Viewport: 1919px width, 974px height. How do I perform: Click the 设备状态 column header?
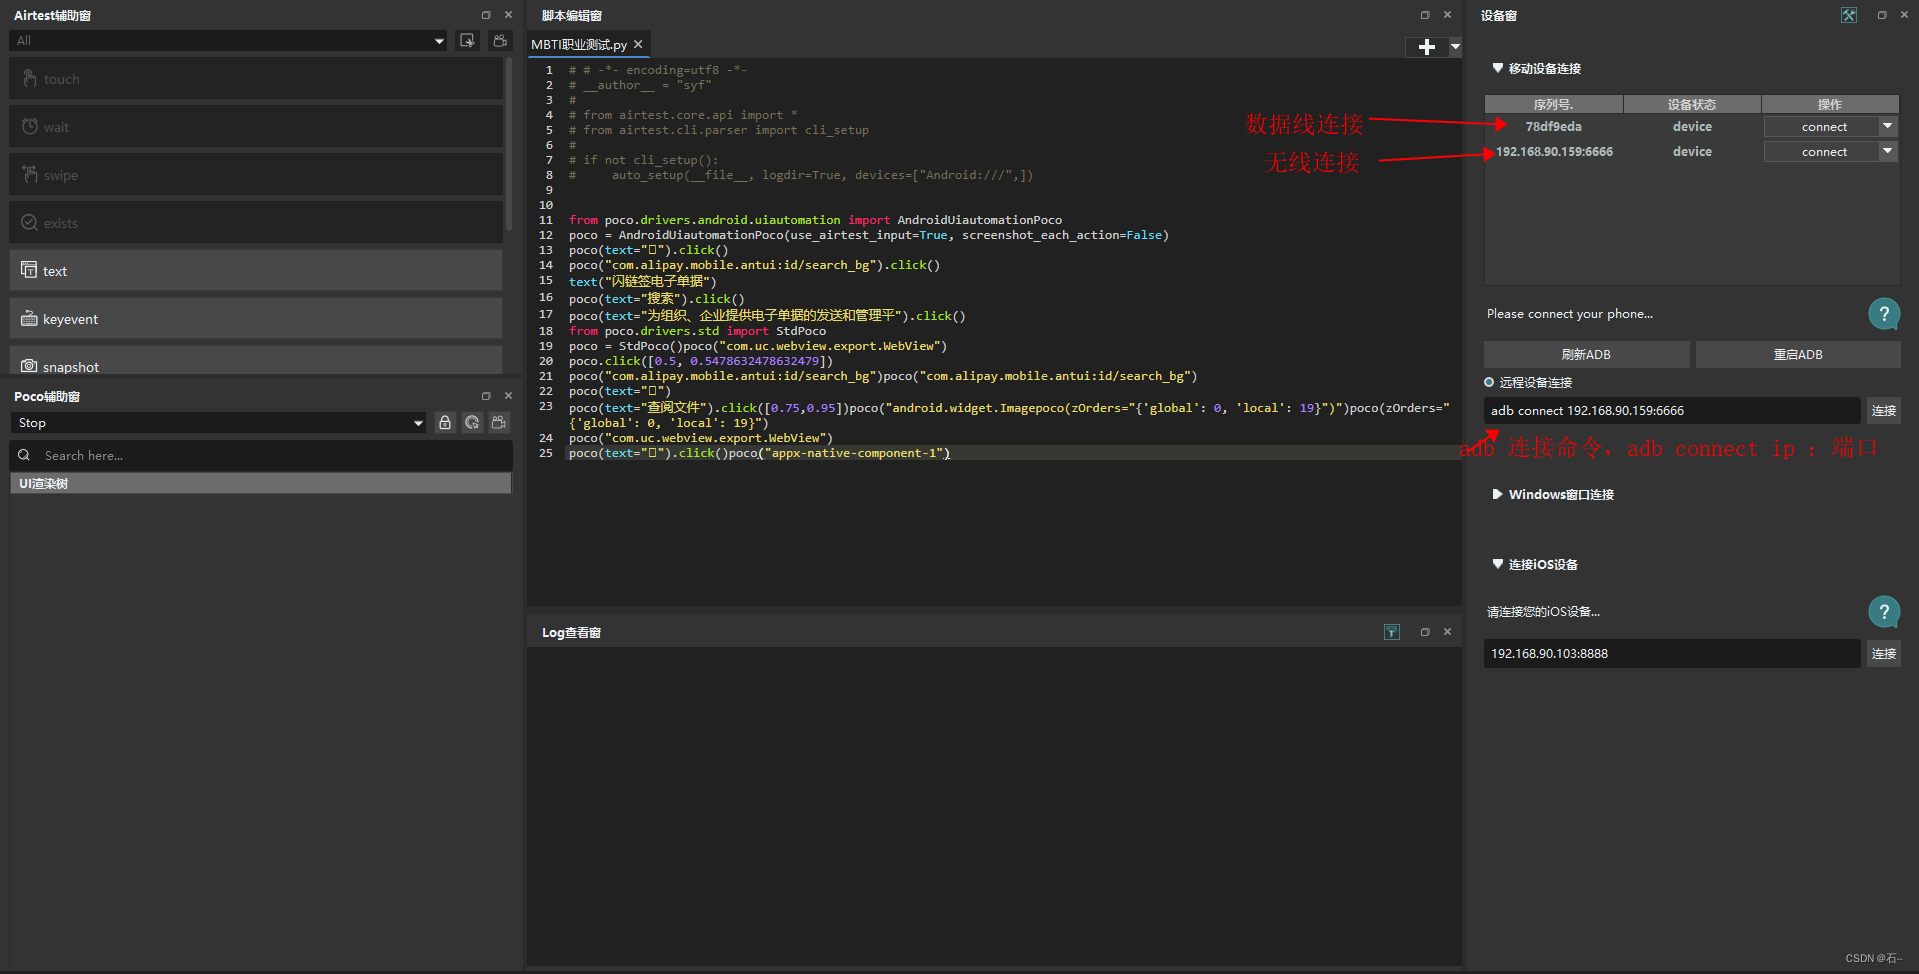tap(1692, 104)
